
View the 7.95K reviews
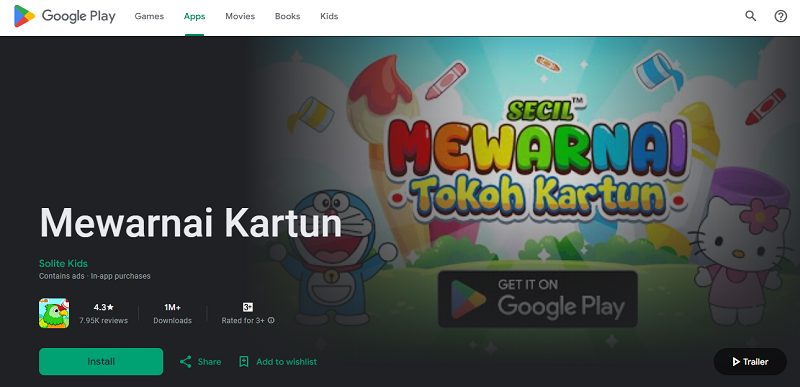click(x=104, y=321)
